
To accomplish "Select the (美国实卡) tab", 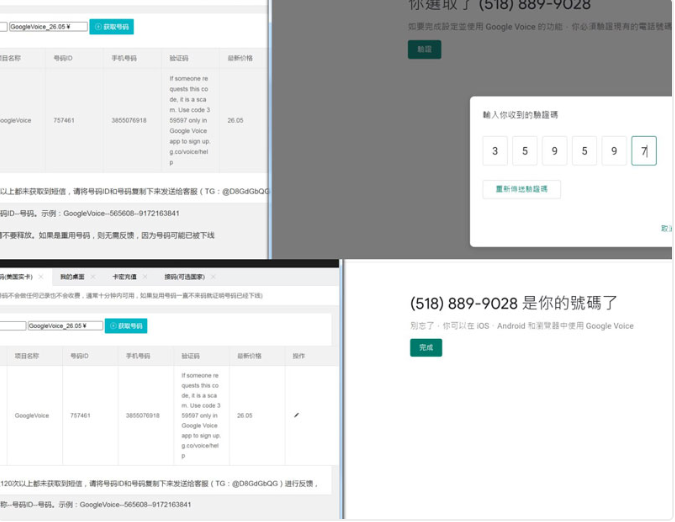I will coord(16,277).
